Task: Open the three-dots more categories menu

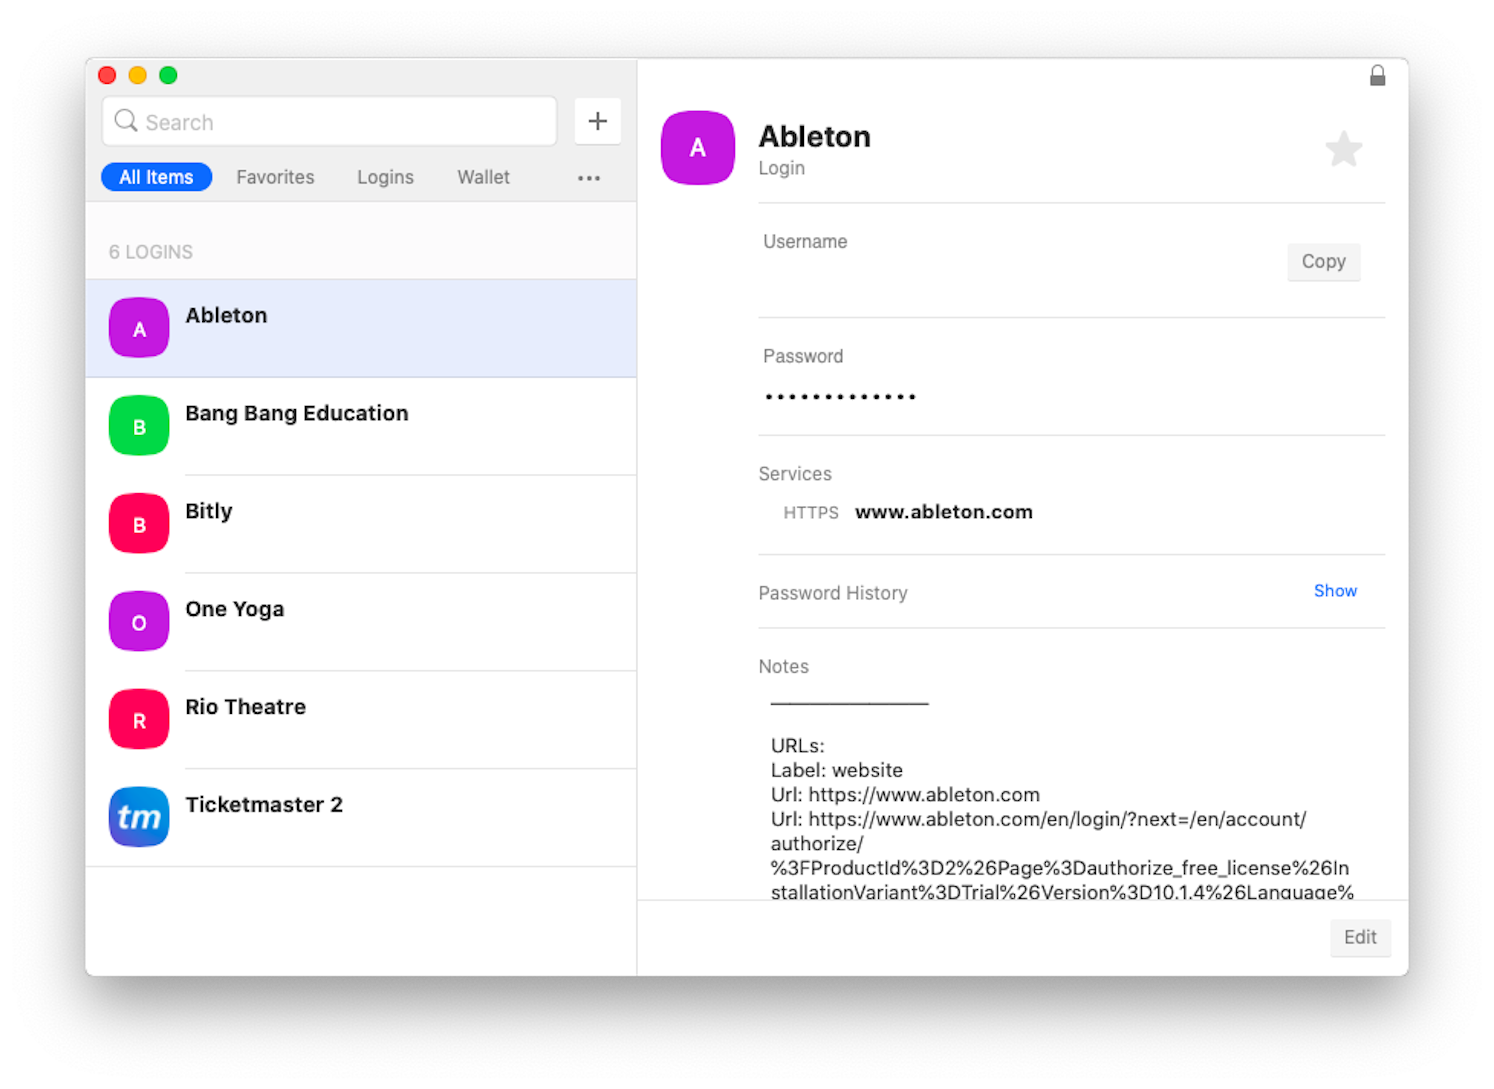Action: (x=589, y=178)
